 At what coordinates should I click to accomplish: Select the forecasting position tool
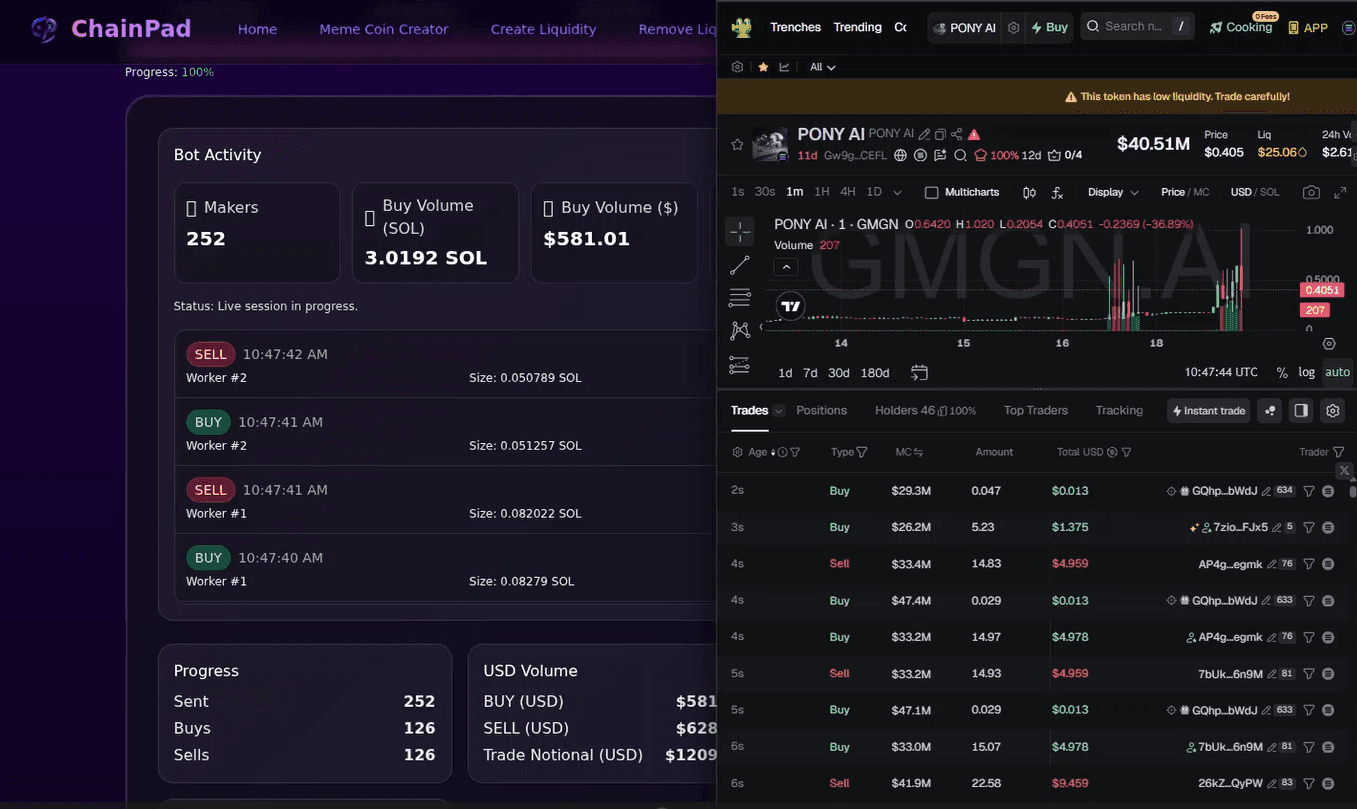740,365
